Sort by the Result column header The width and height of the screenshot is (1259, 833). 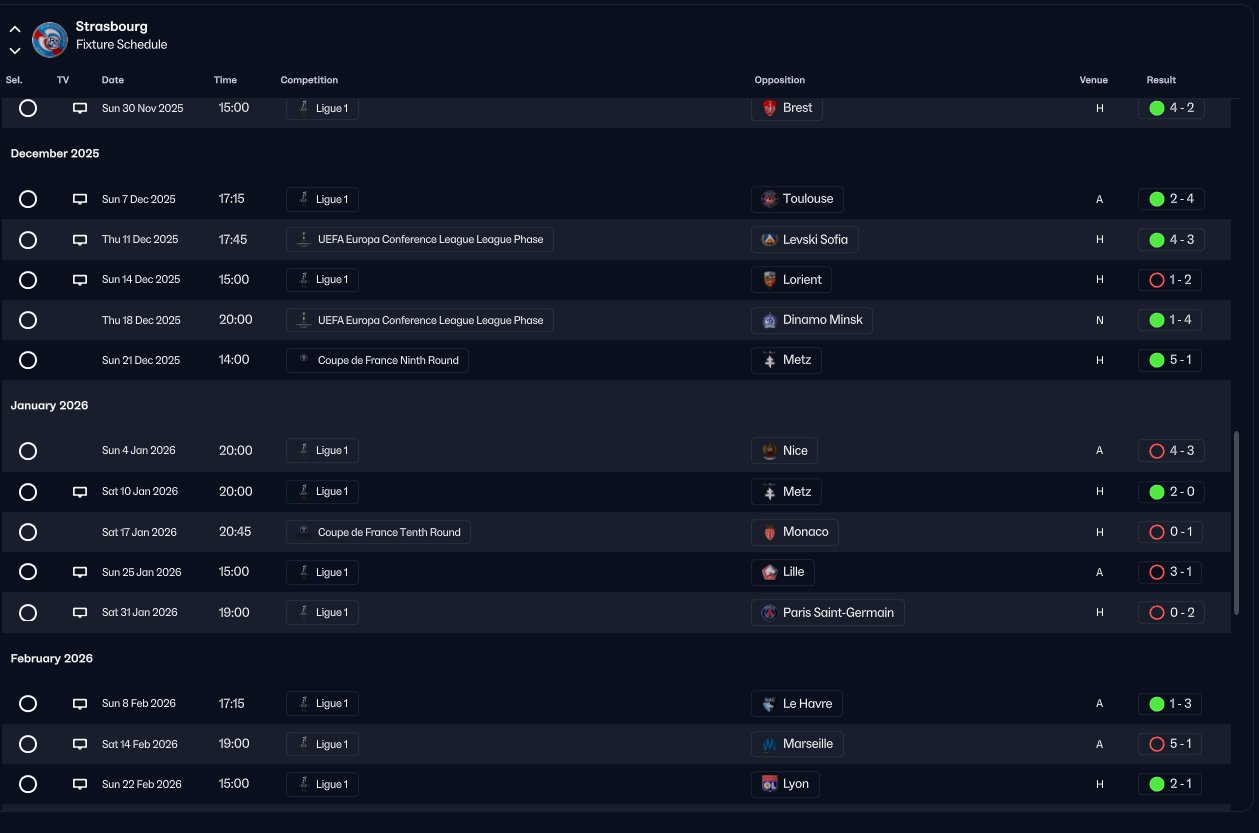[x=1161, y=80]
